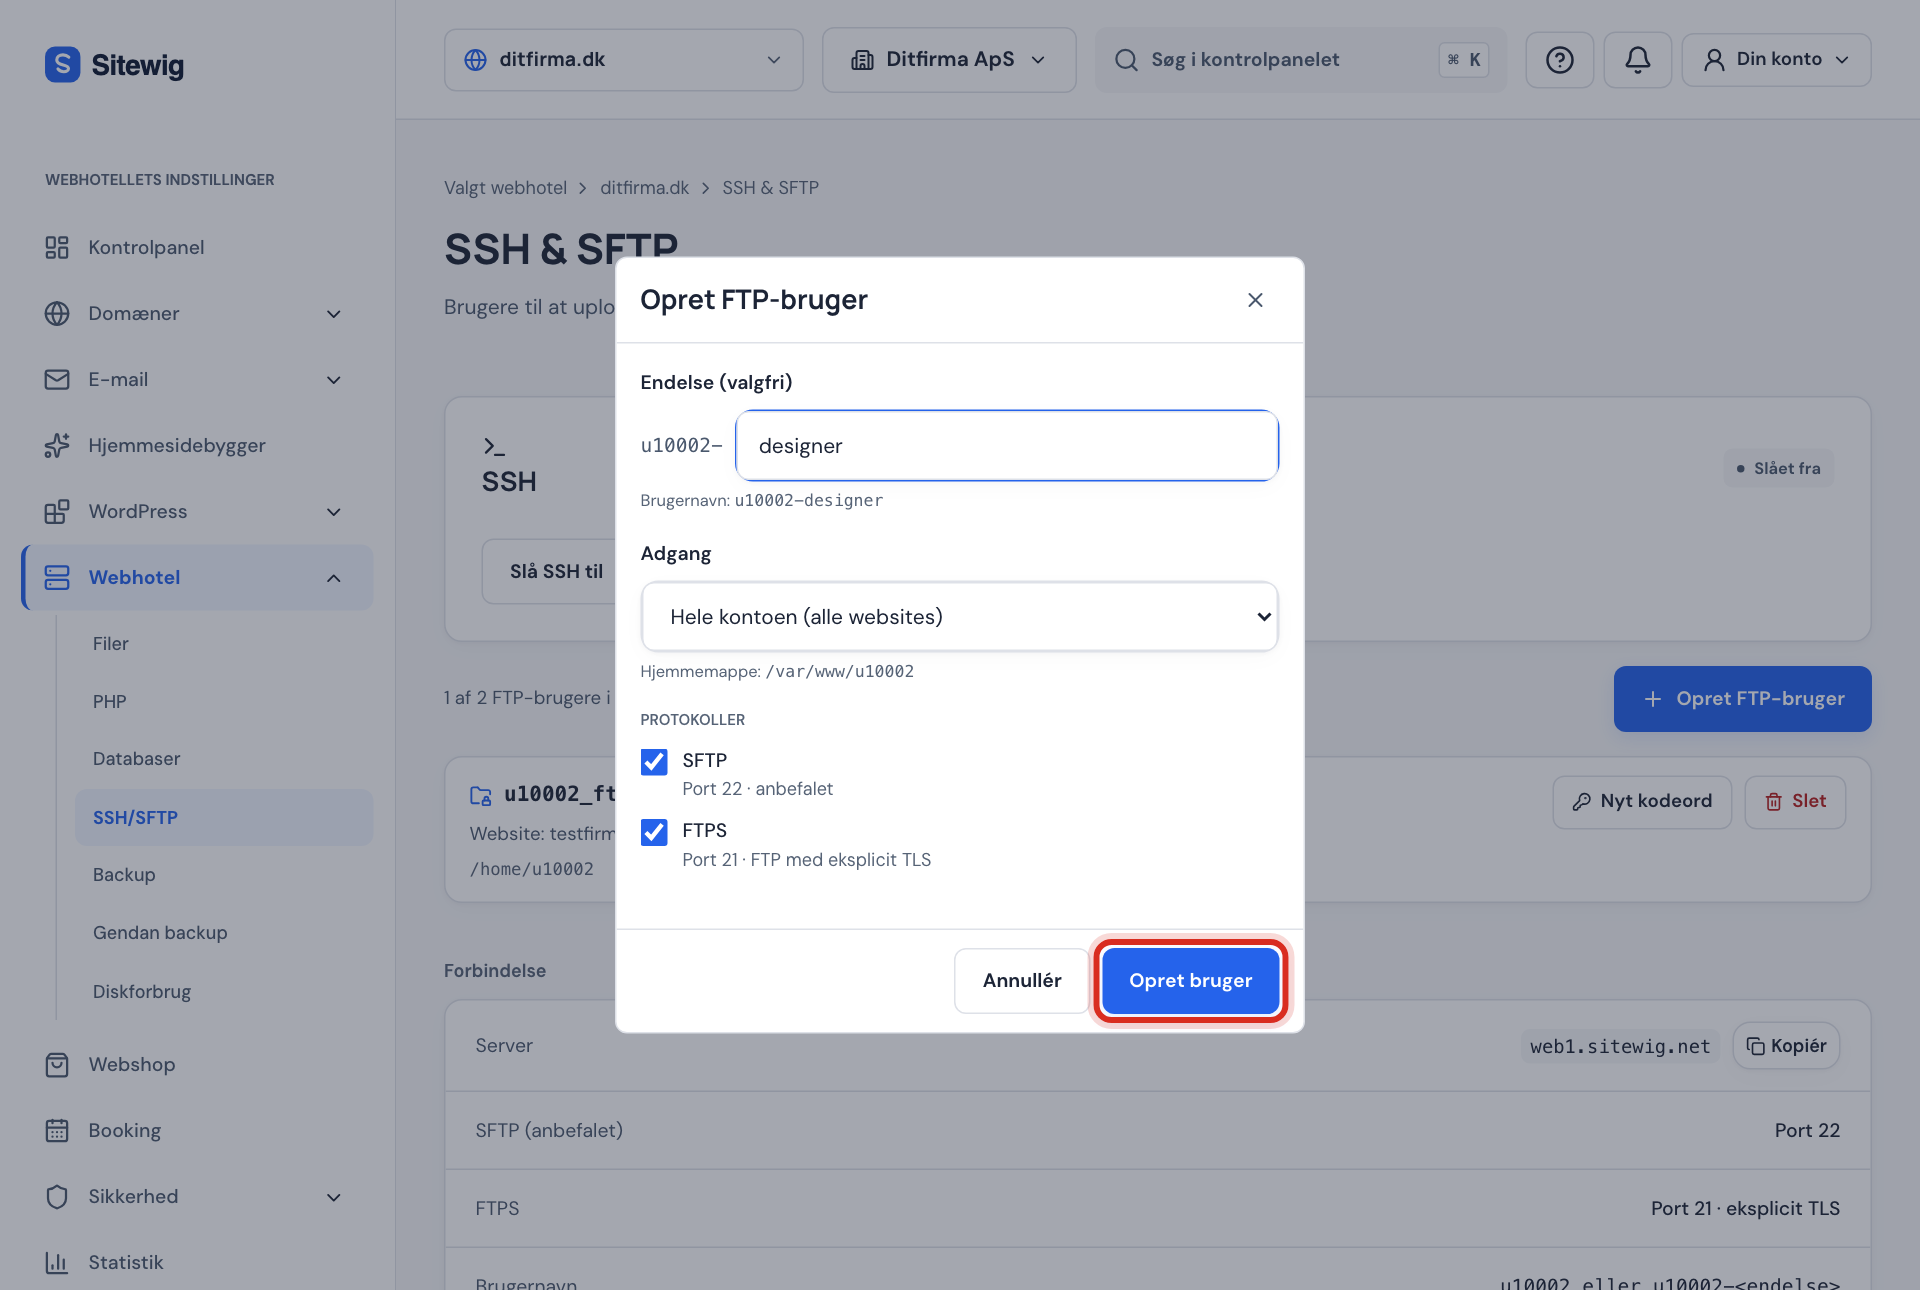Click the Webhotel server icon

(57, 577)
